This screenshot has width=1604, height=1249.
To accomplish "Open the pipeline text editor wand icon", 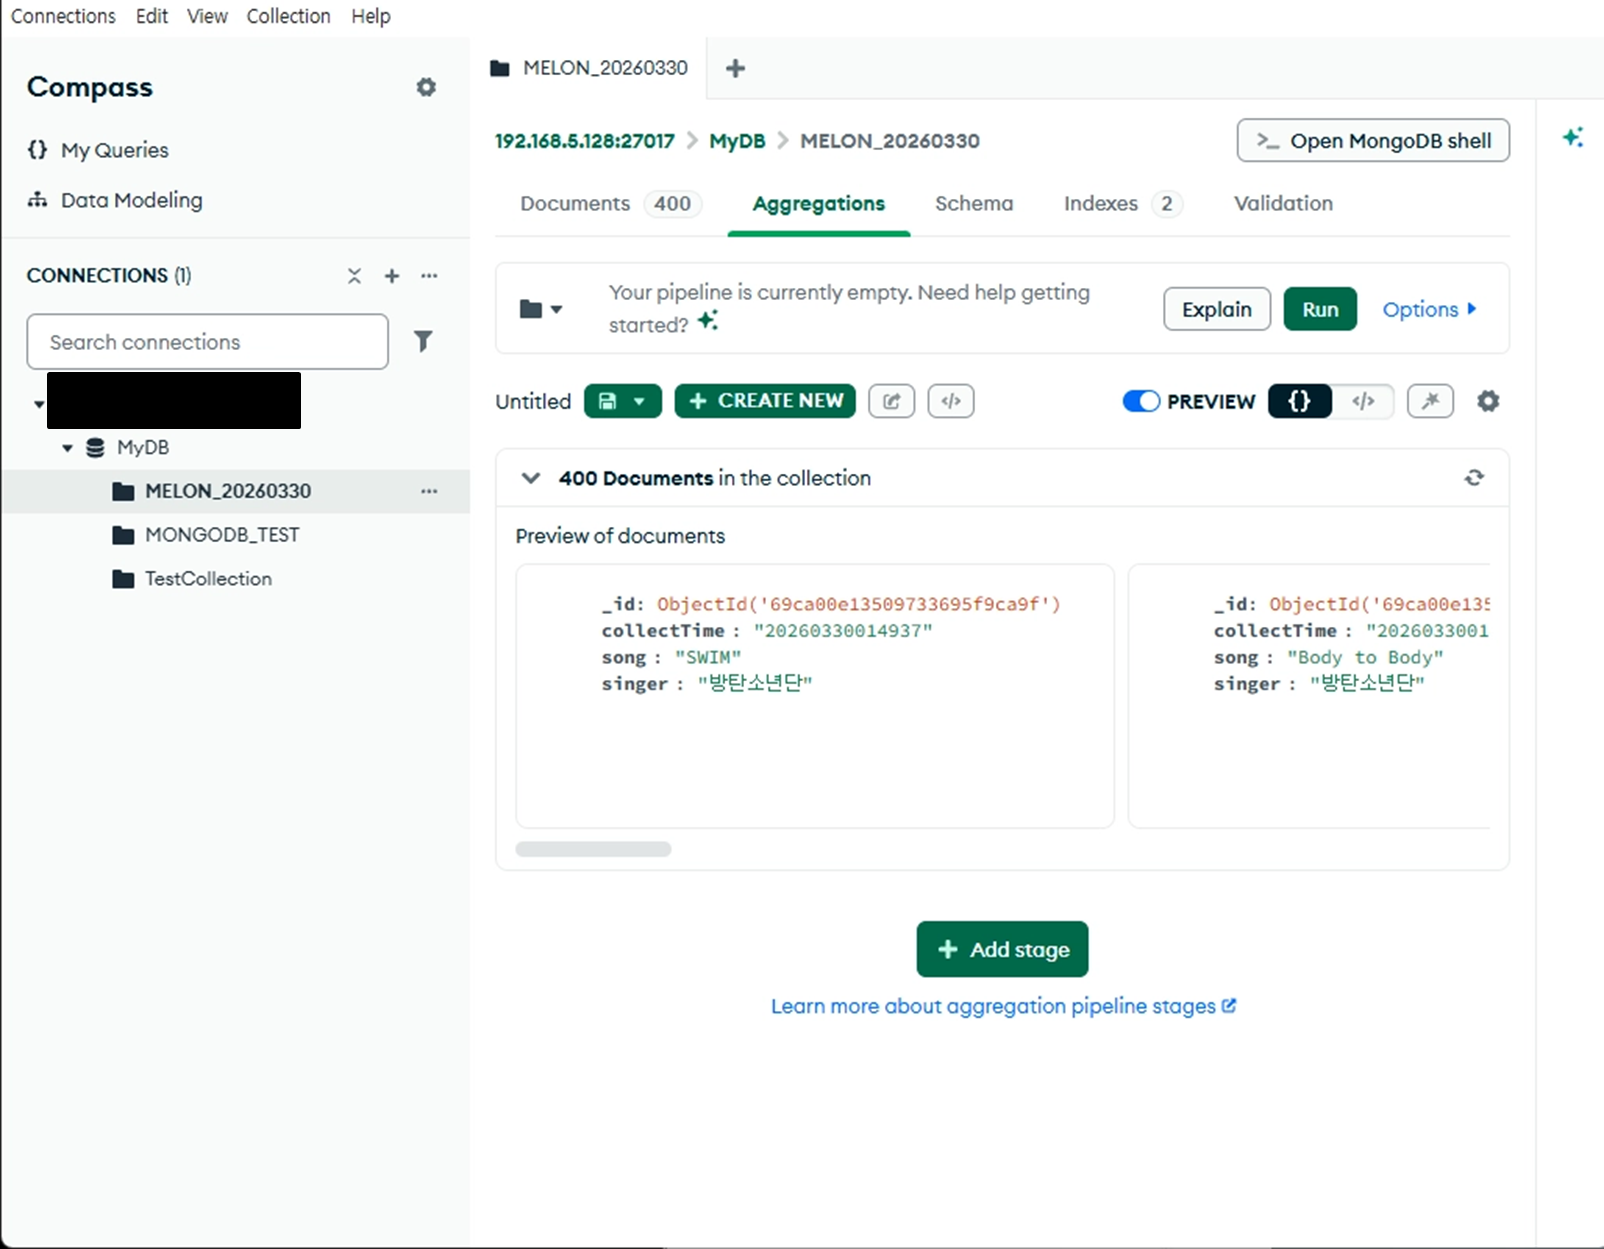I will [x=1430, y=401].
